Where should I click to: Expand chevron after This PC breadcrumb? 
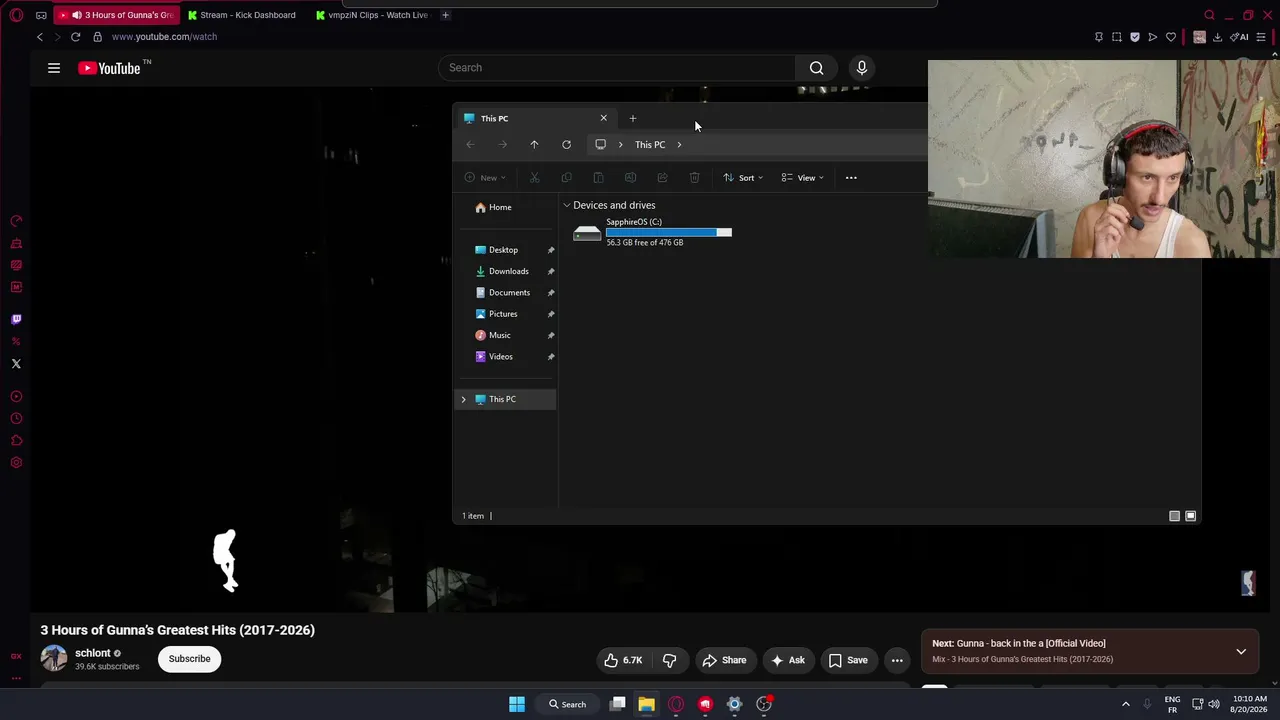679,145
